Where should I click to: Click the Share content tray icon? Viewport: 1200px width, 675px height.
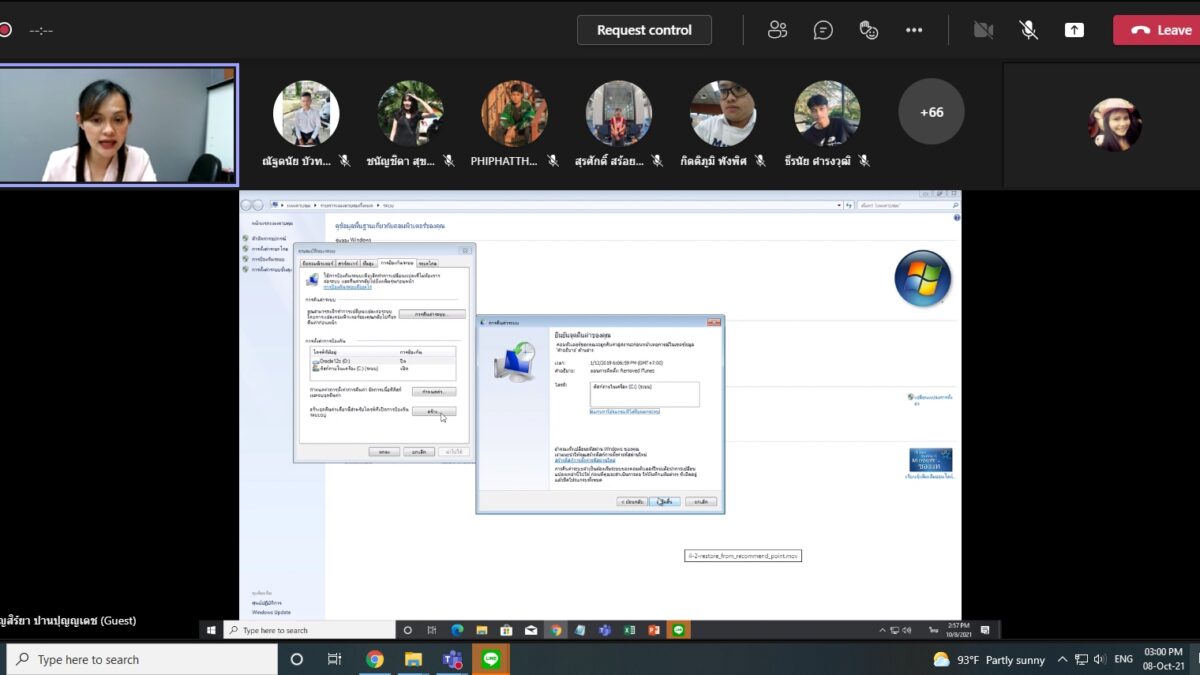point(1074,30)
